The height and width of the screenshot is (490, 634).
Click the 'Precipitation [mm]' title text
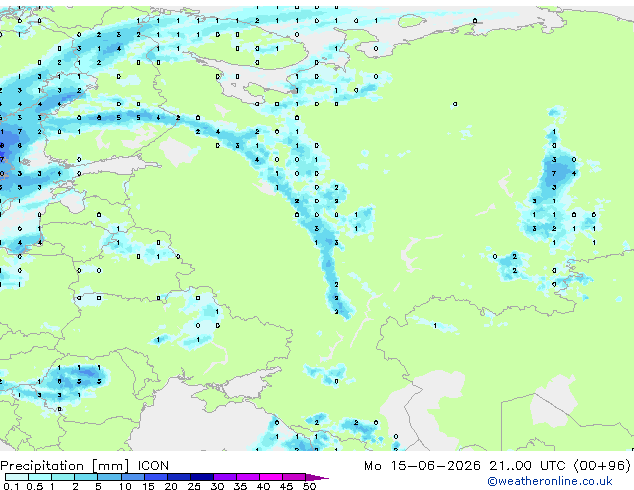pyautogui.click(x=65, y=466)
